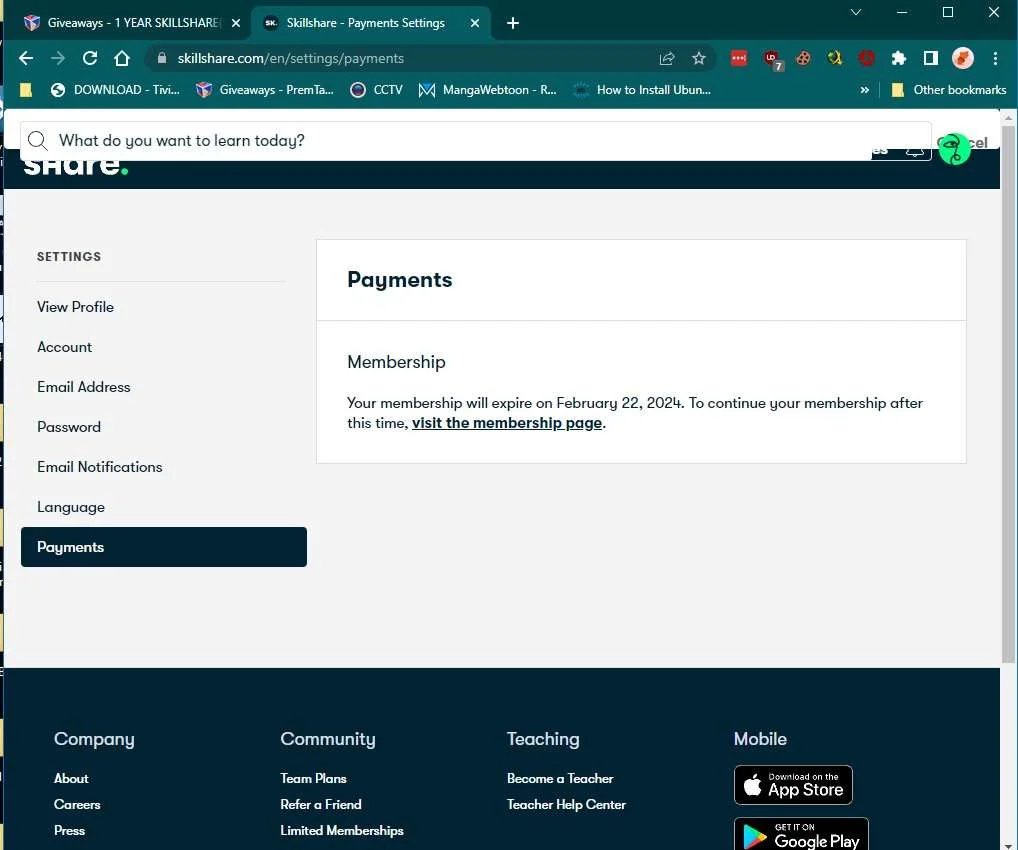Open Email Notifications settings
This screenshot has height=850, width=1018.
(x=99, y=467)
